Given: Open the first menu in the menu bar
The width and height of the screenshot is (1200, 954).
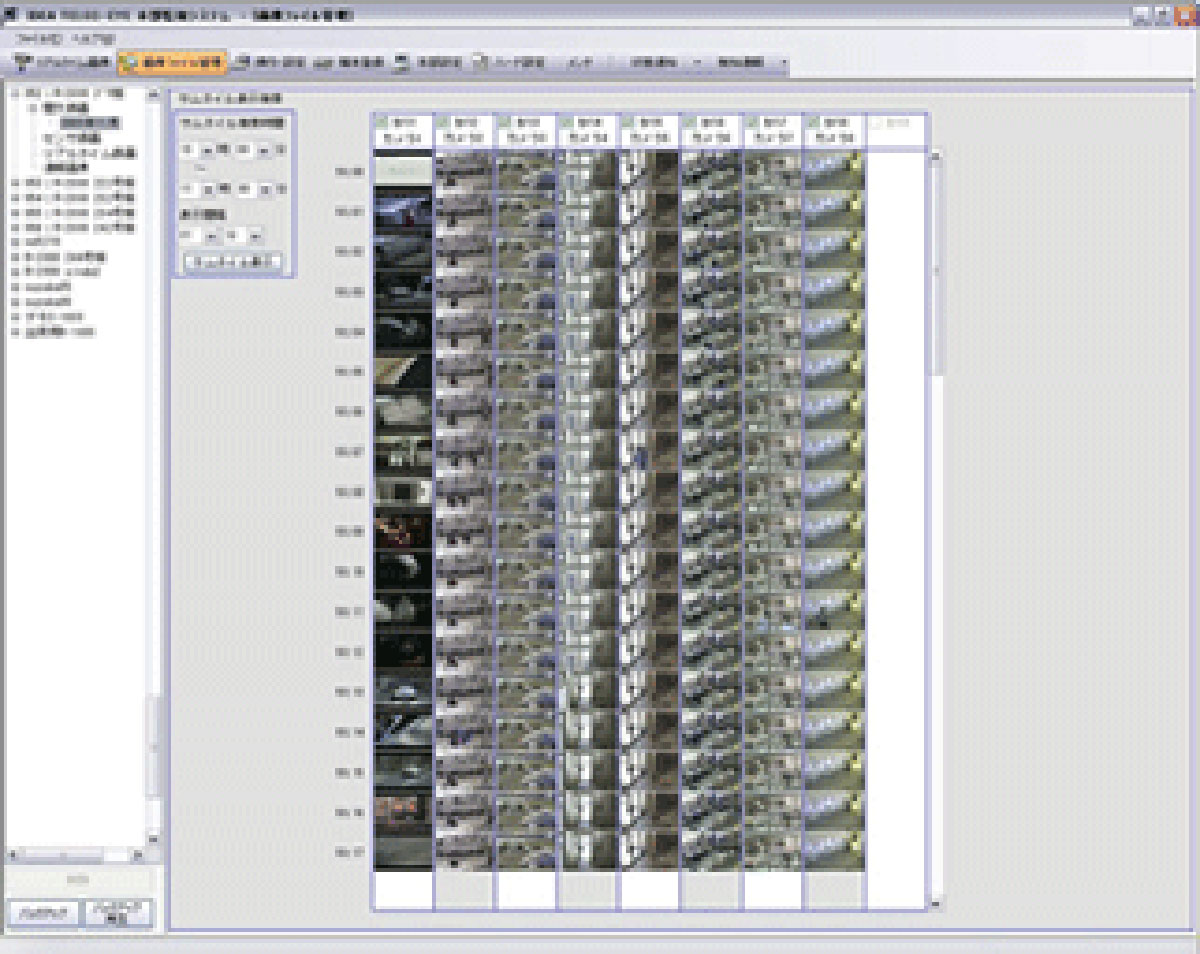Looking at the screenshot, I should [39, 37].
